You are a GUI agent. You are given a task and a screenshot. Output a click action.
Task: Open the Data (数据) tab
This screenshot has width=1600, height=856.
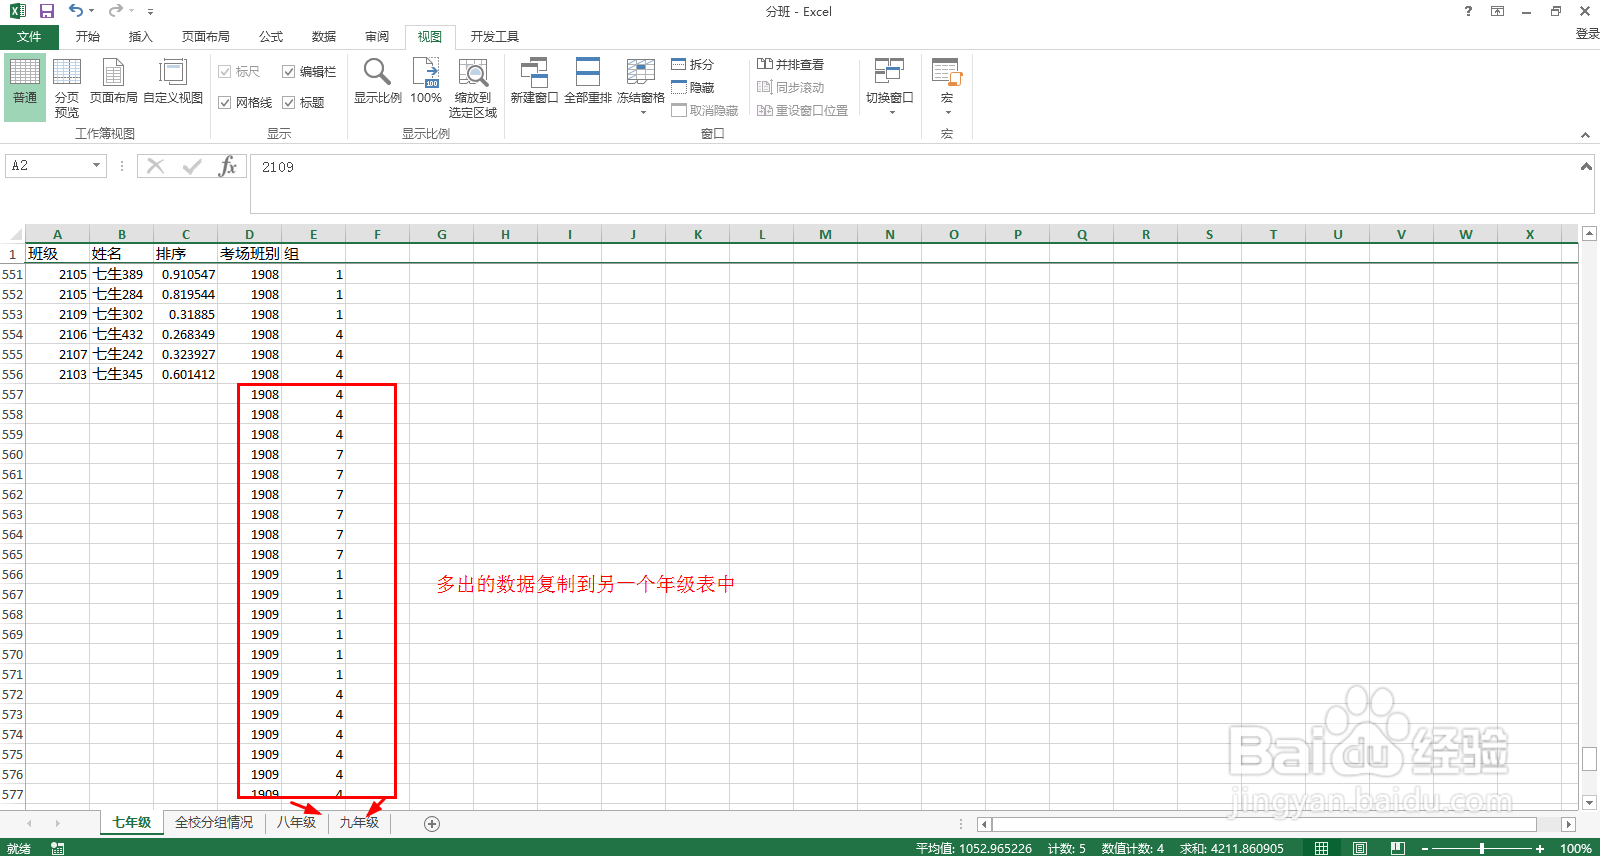[x=324, y=37]
